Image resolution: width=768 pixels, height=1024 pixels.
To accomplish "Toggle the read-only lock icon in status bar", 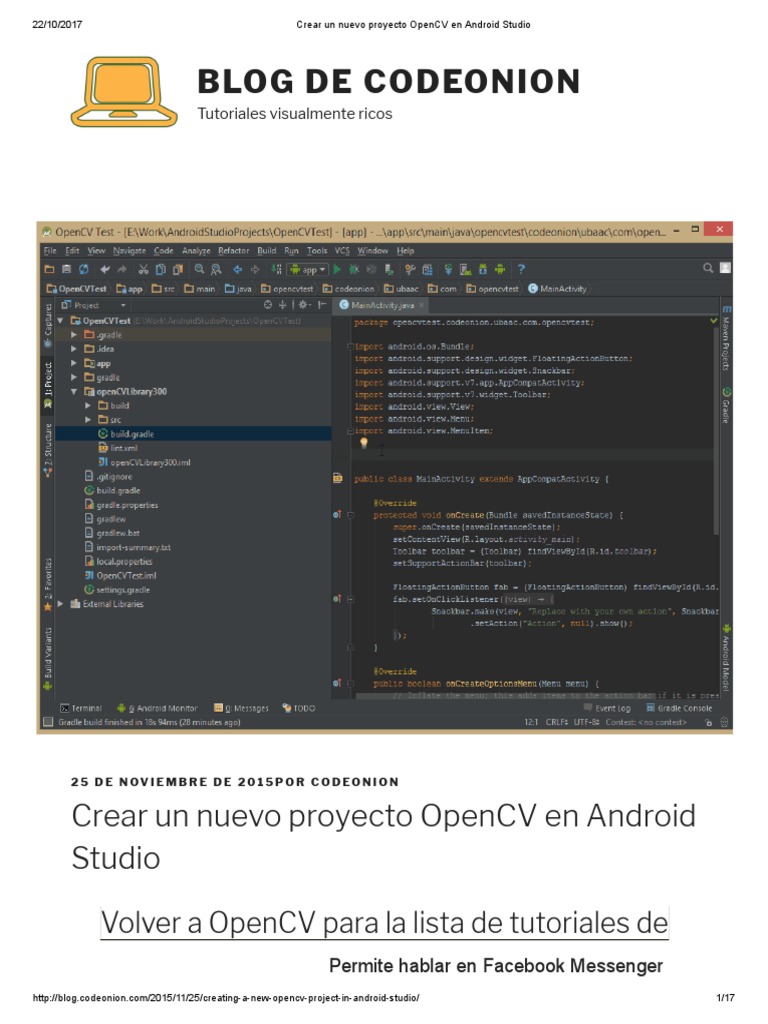I will [x=709, y=722].
